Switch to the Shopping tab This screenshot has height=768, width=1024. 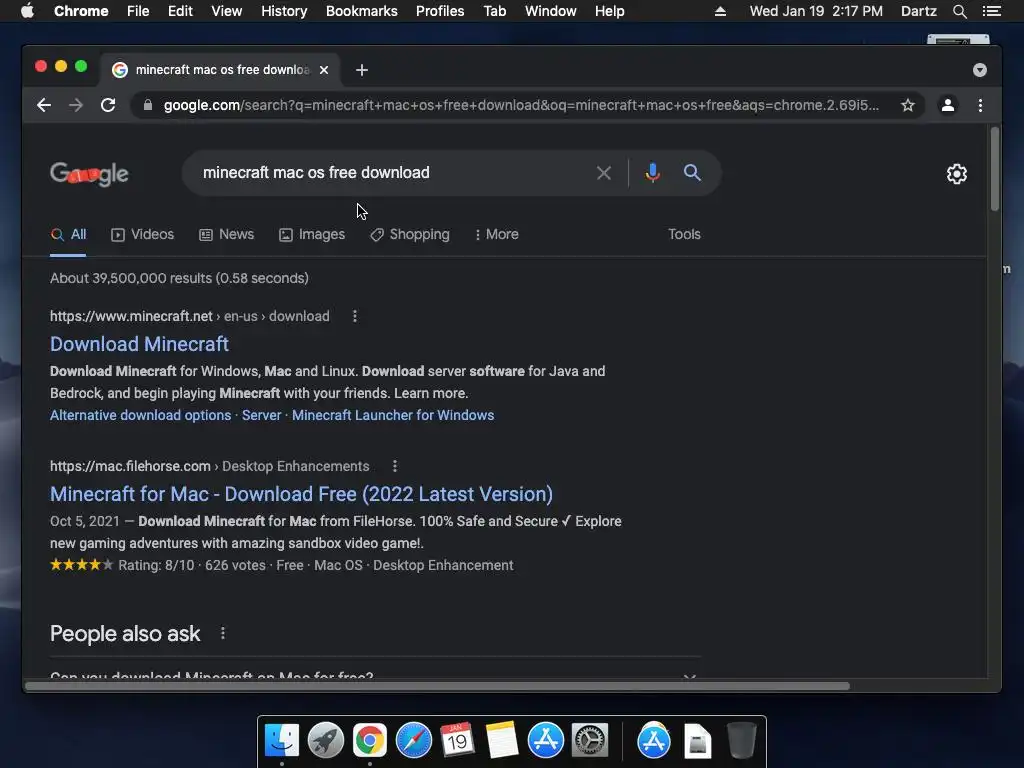pyautogui.click(x=410, y=234)
